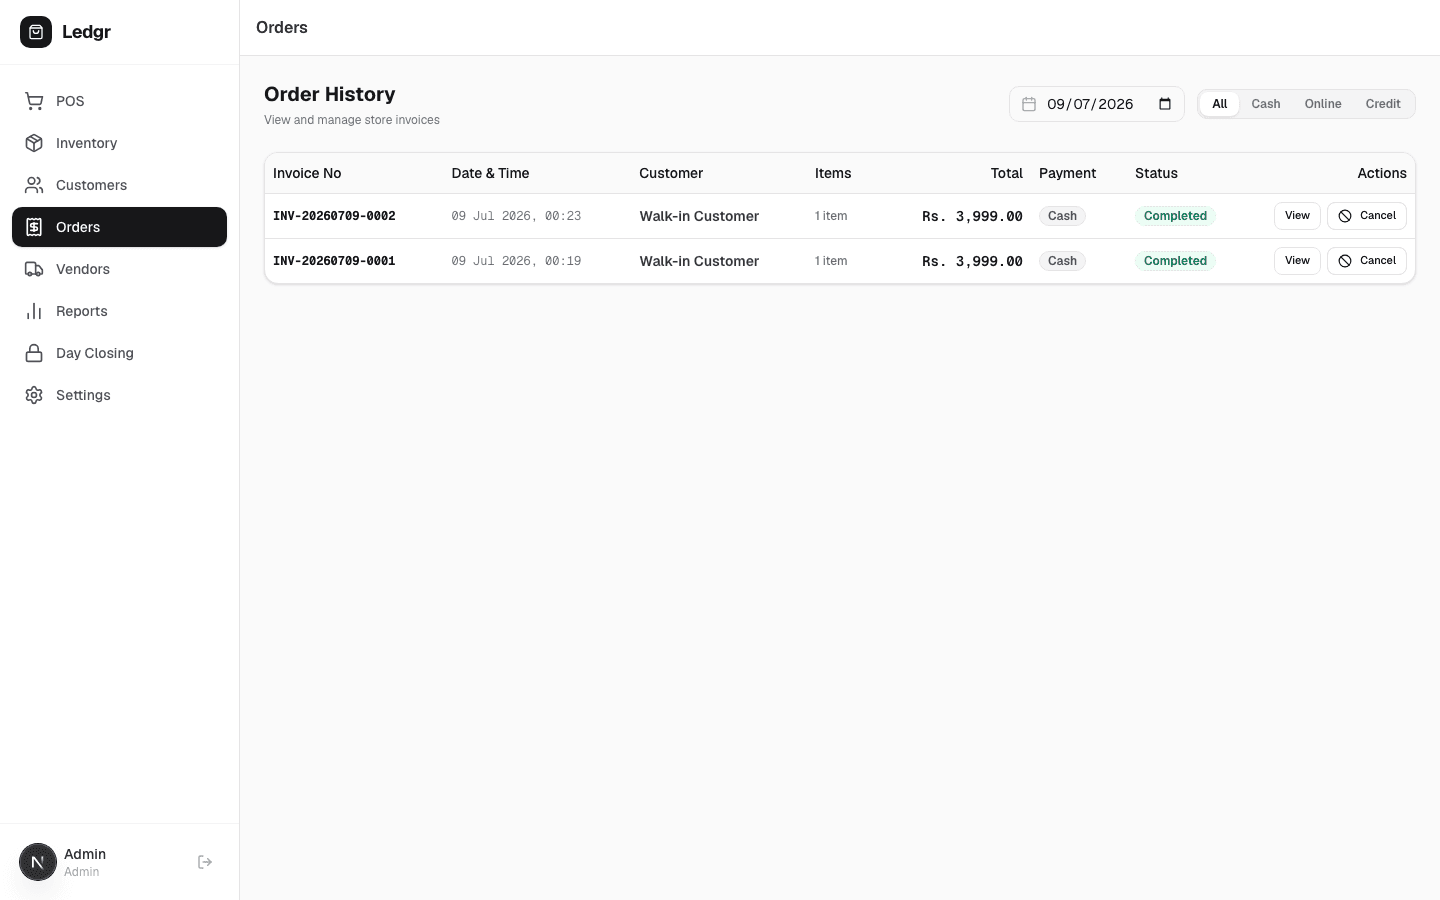
Task: Filter orders by Online payment
Action: [1323, 104]
